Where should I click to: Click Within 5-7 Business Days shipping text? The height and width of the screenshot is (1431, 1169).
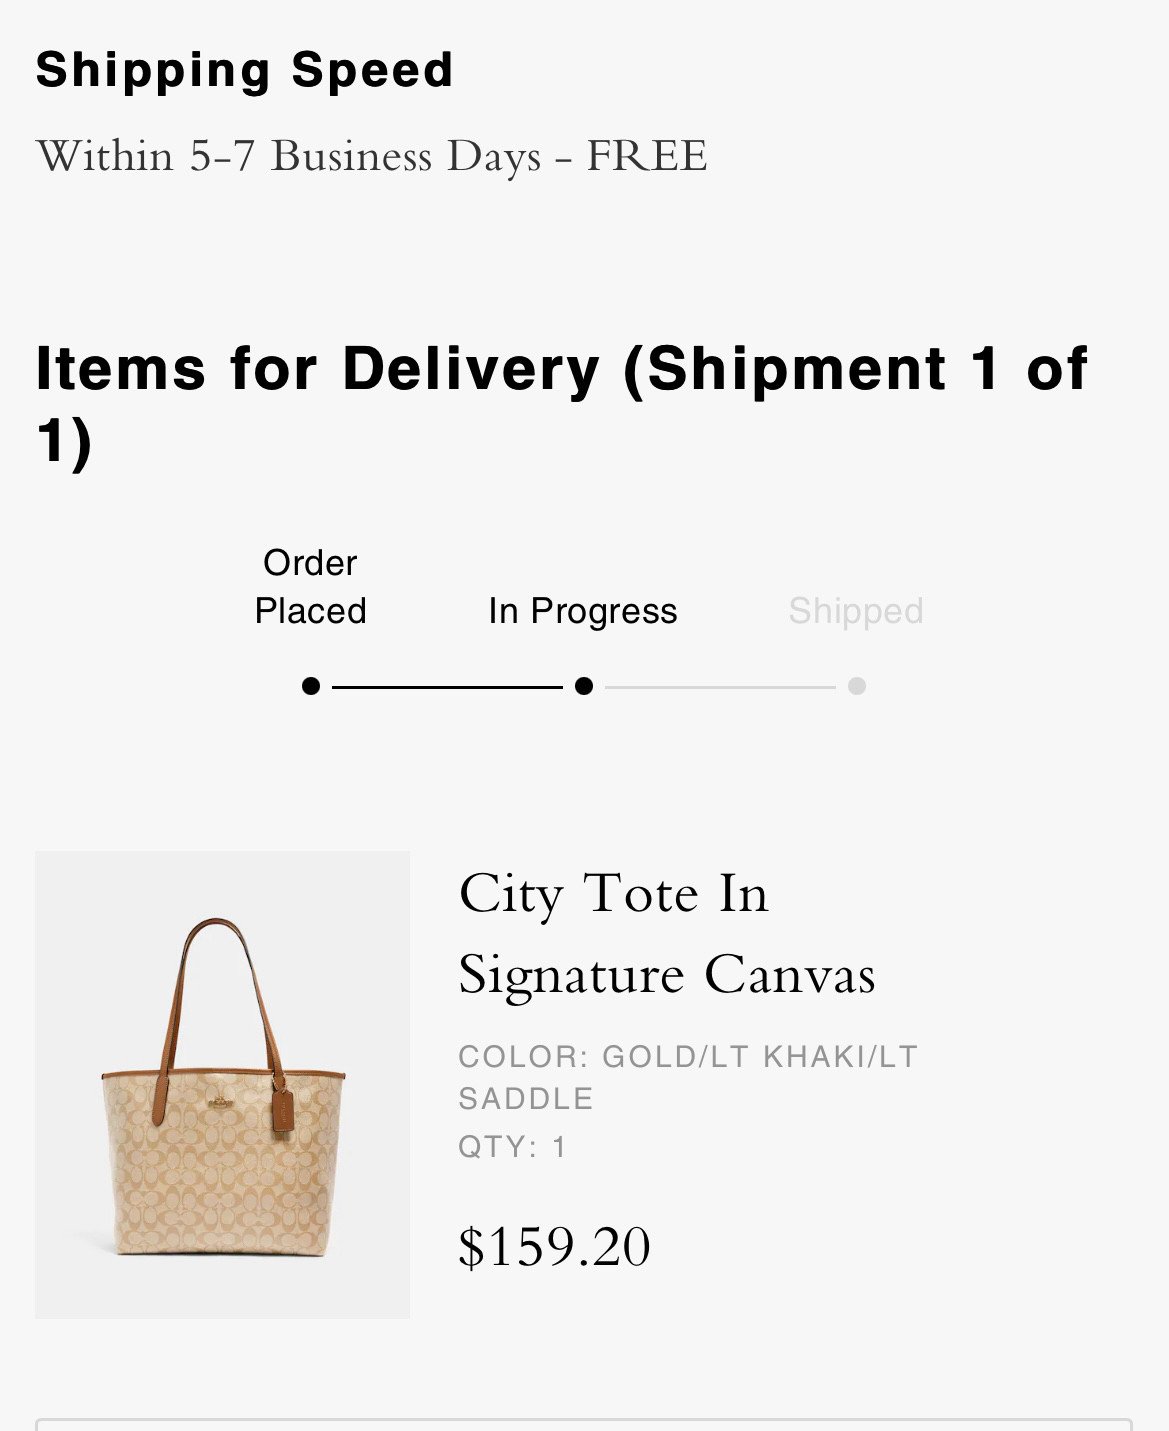point(371,156)
